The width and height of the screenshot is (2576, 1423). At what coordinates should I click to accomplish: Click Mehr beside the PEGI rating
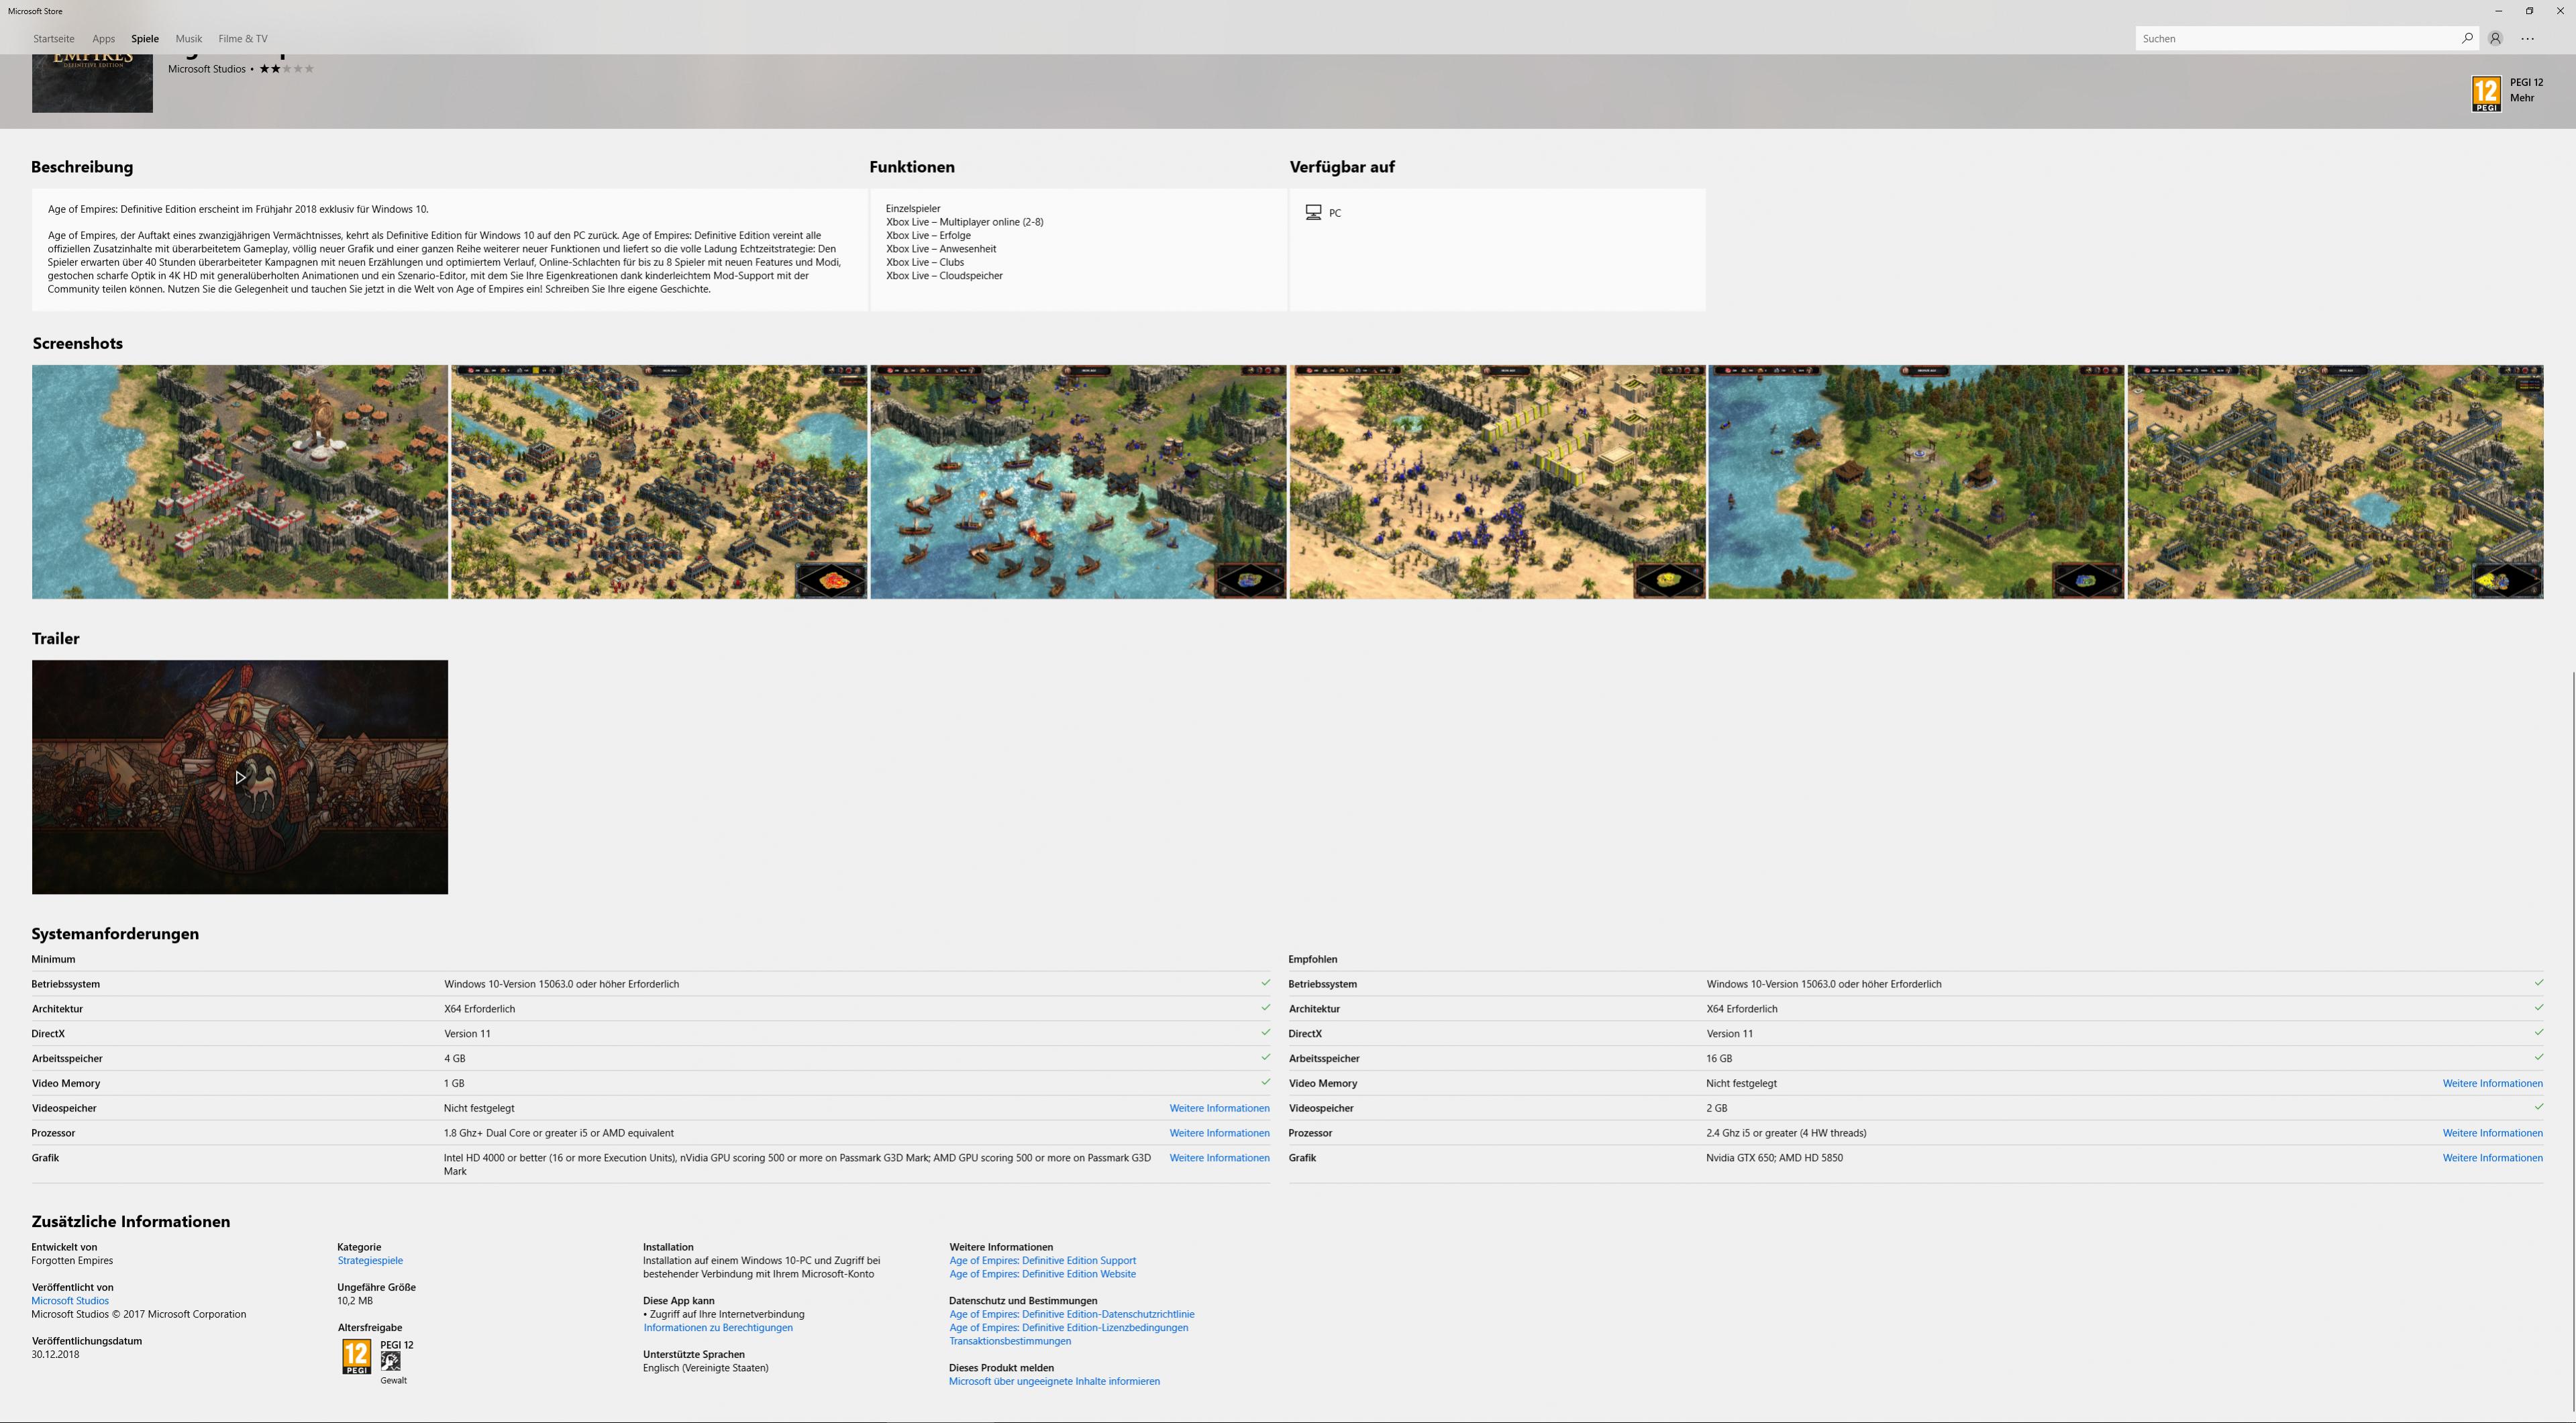[x=2521, y=98]
